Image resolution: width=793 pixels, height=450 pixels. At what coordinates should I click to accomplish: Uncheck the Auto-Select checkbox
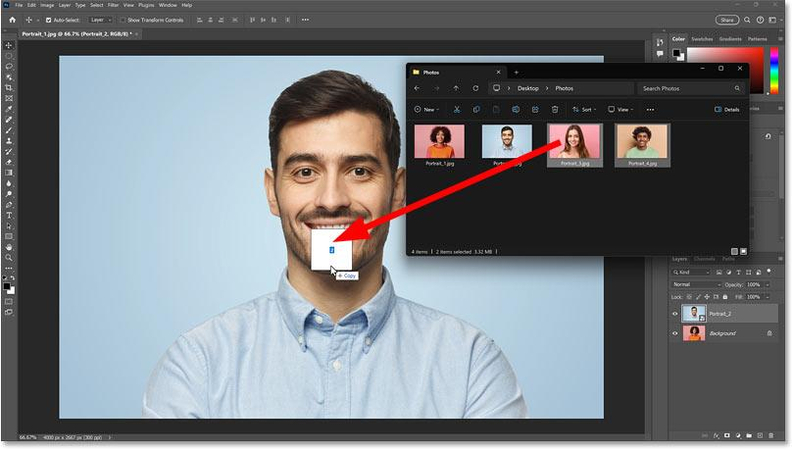50,19
